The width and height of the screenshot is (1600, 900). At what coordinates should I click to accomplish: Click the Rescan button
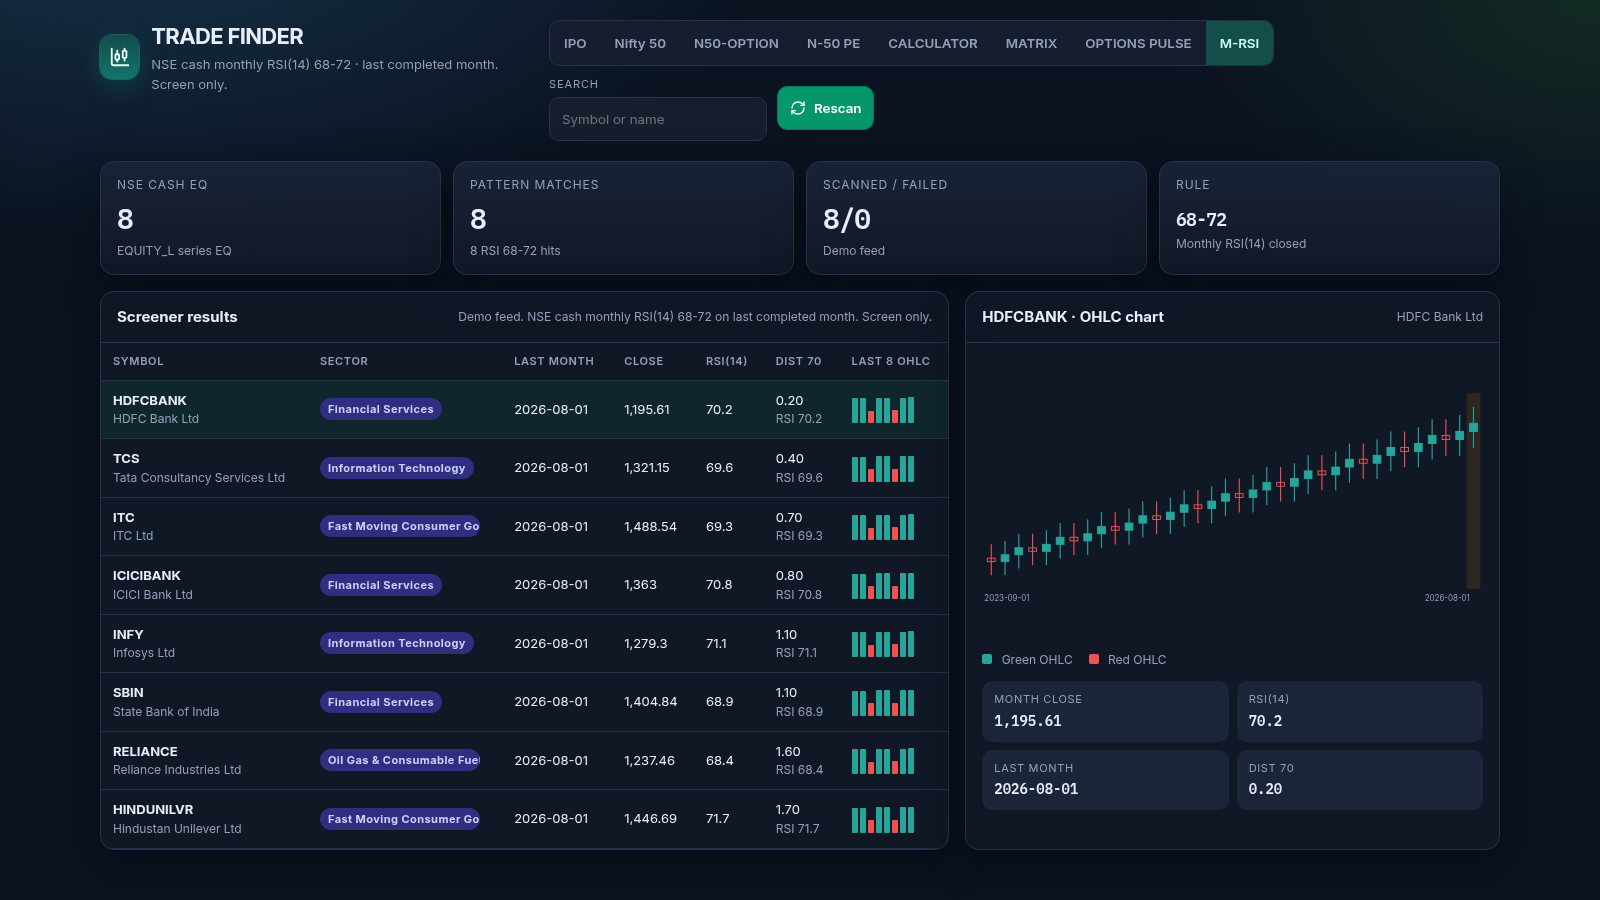coord(825,108)
